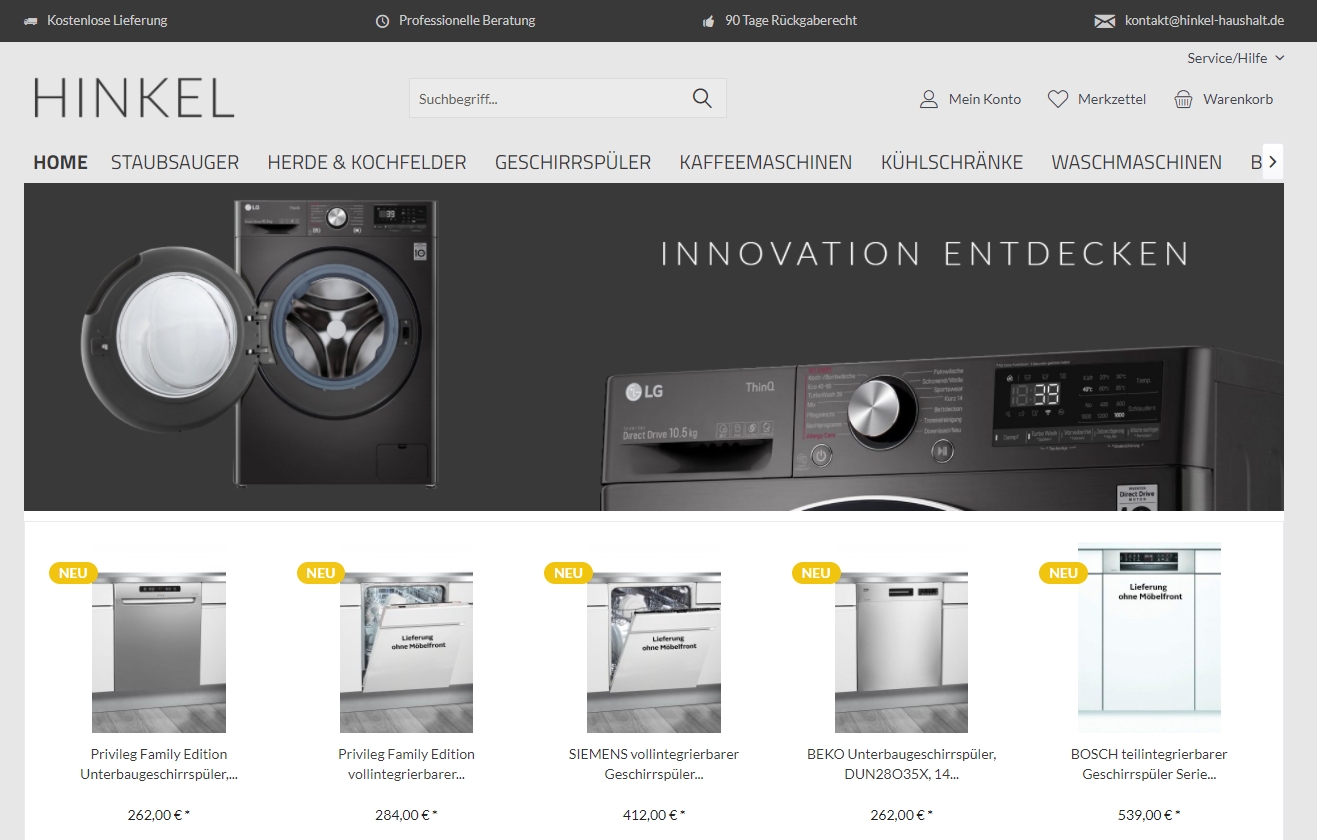Click the thumbs-up Rückgaberecht icon

709,21
